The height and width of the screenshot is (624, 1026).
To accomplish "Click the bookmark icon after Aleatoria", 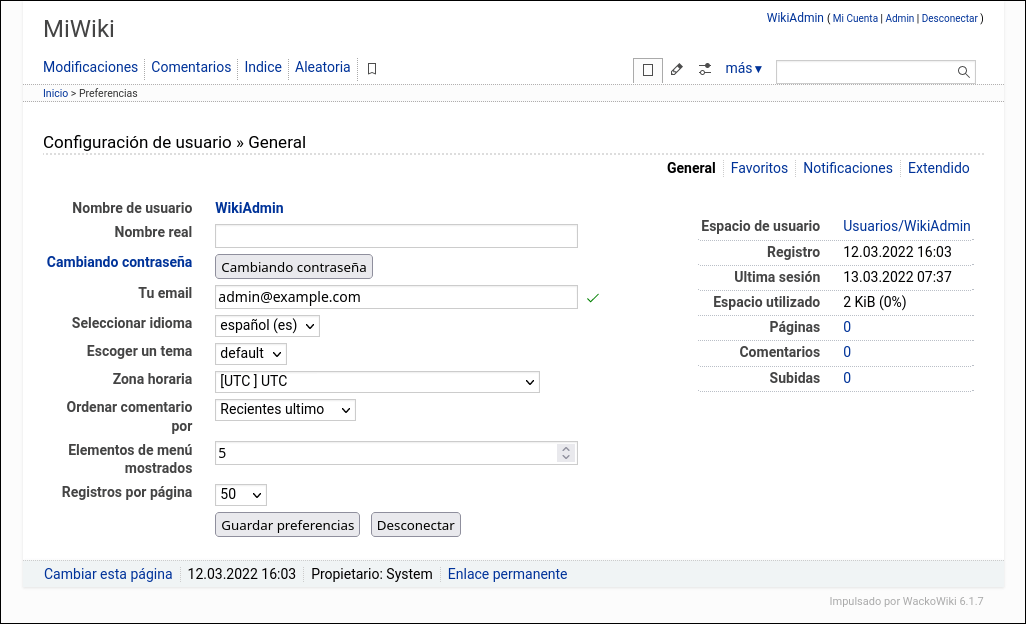I will 372,69.
